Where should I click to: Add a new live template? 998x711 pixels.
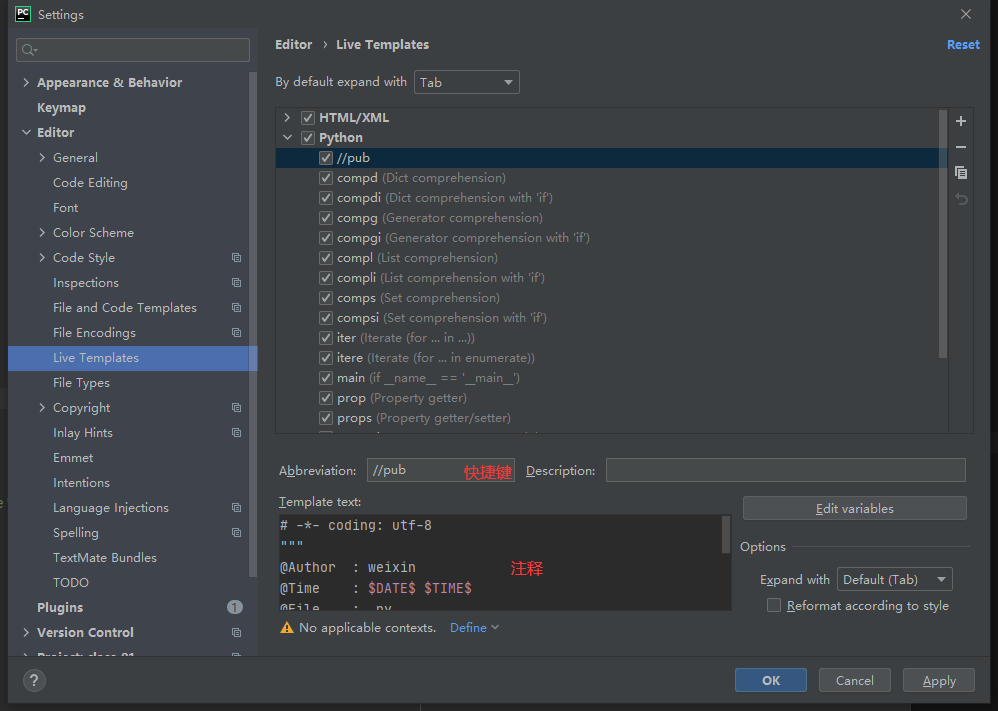click(960, 121)
